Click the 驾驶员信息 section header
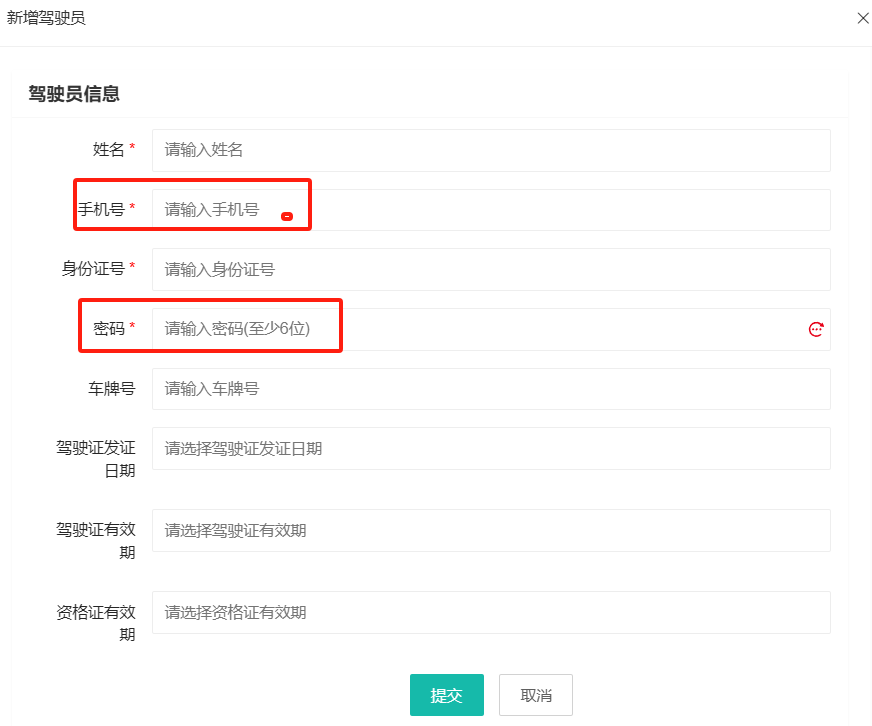 74,94
